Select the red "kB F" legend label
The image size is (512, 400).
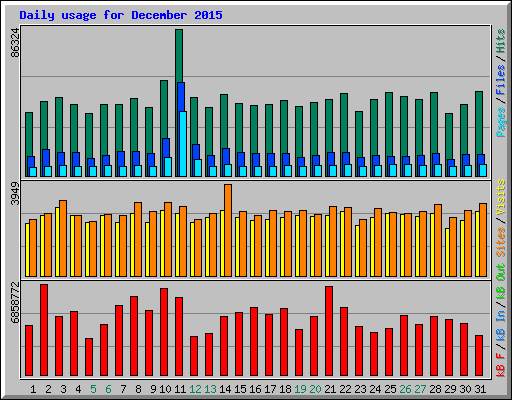coord(501,365)
